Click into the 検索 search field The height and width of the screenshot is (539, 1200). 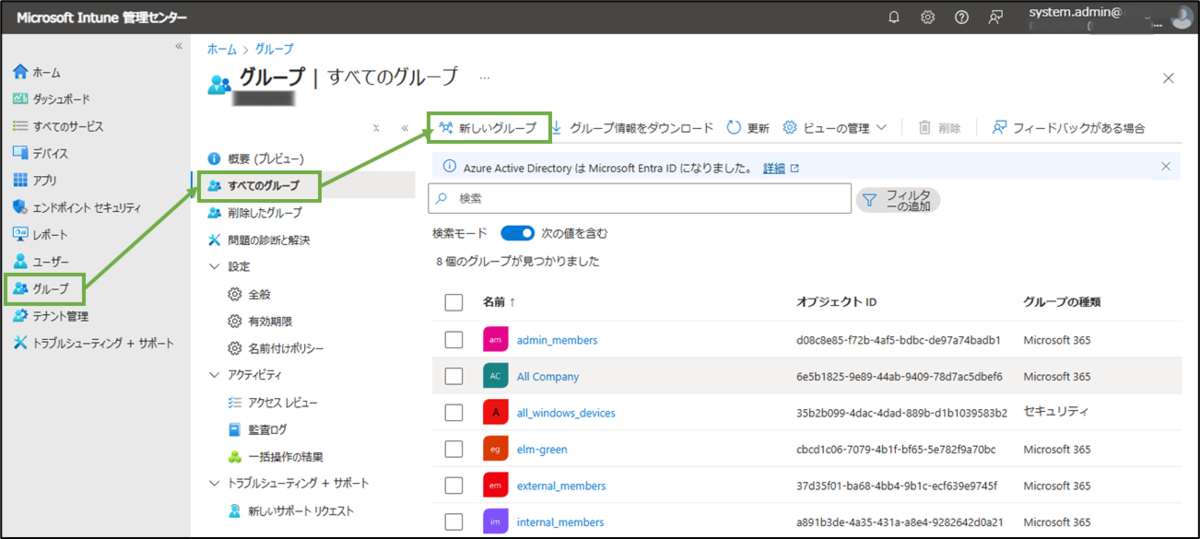[640, 199]
